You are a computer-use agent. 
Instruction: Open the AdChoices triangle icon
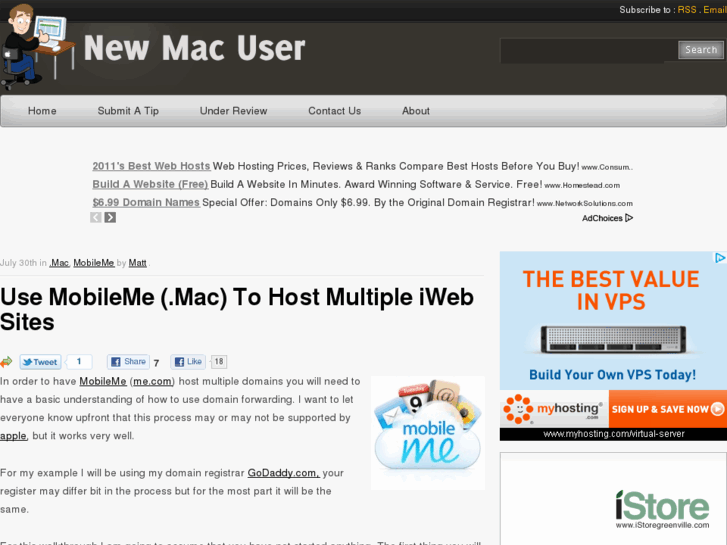(629, 218)
